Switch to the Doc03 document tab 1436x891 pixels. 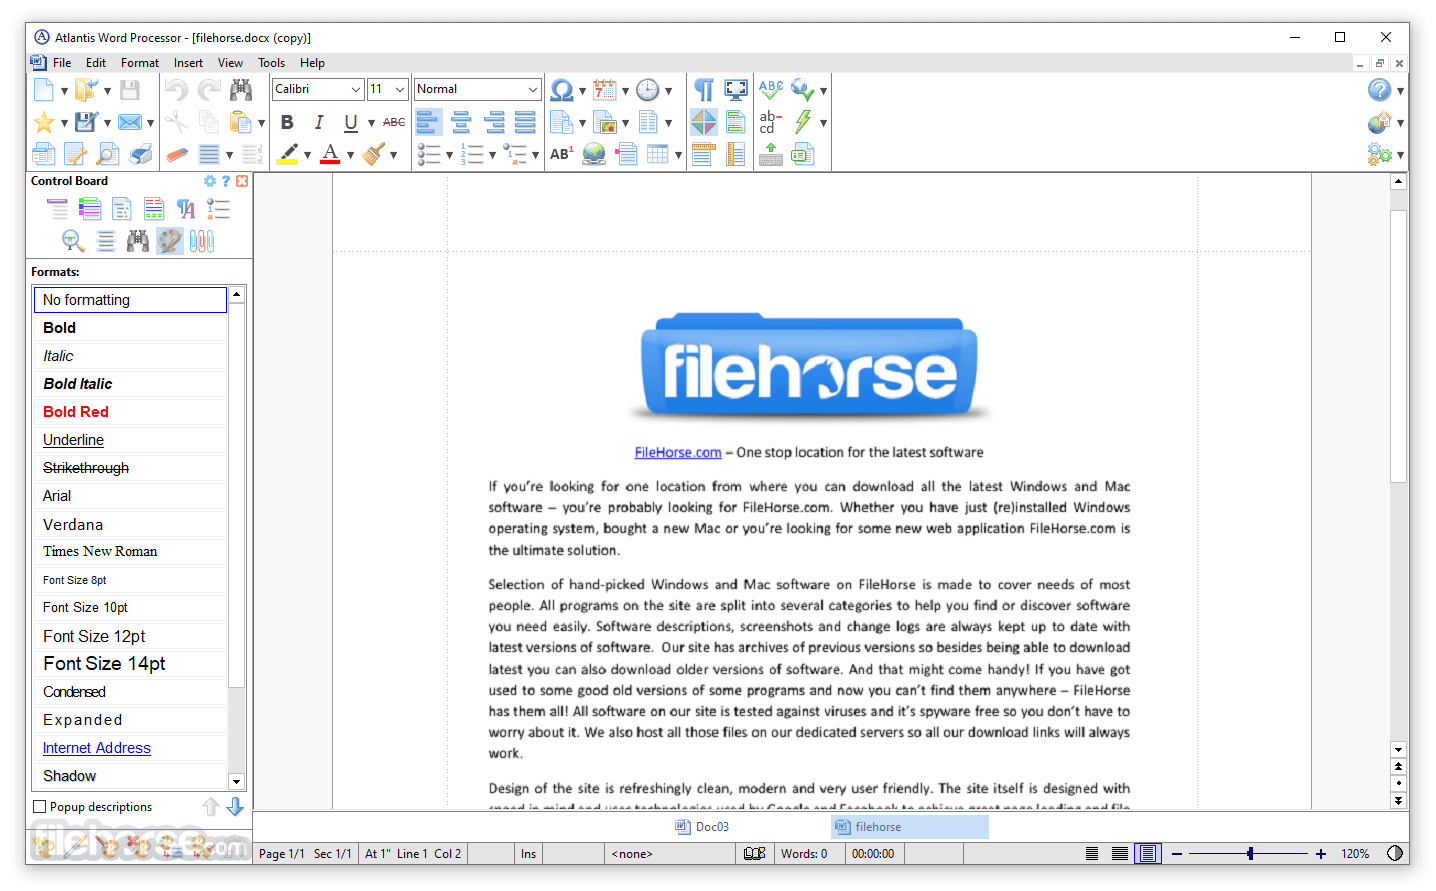[702, 827]
